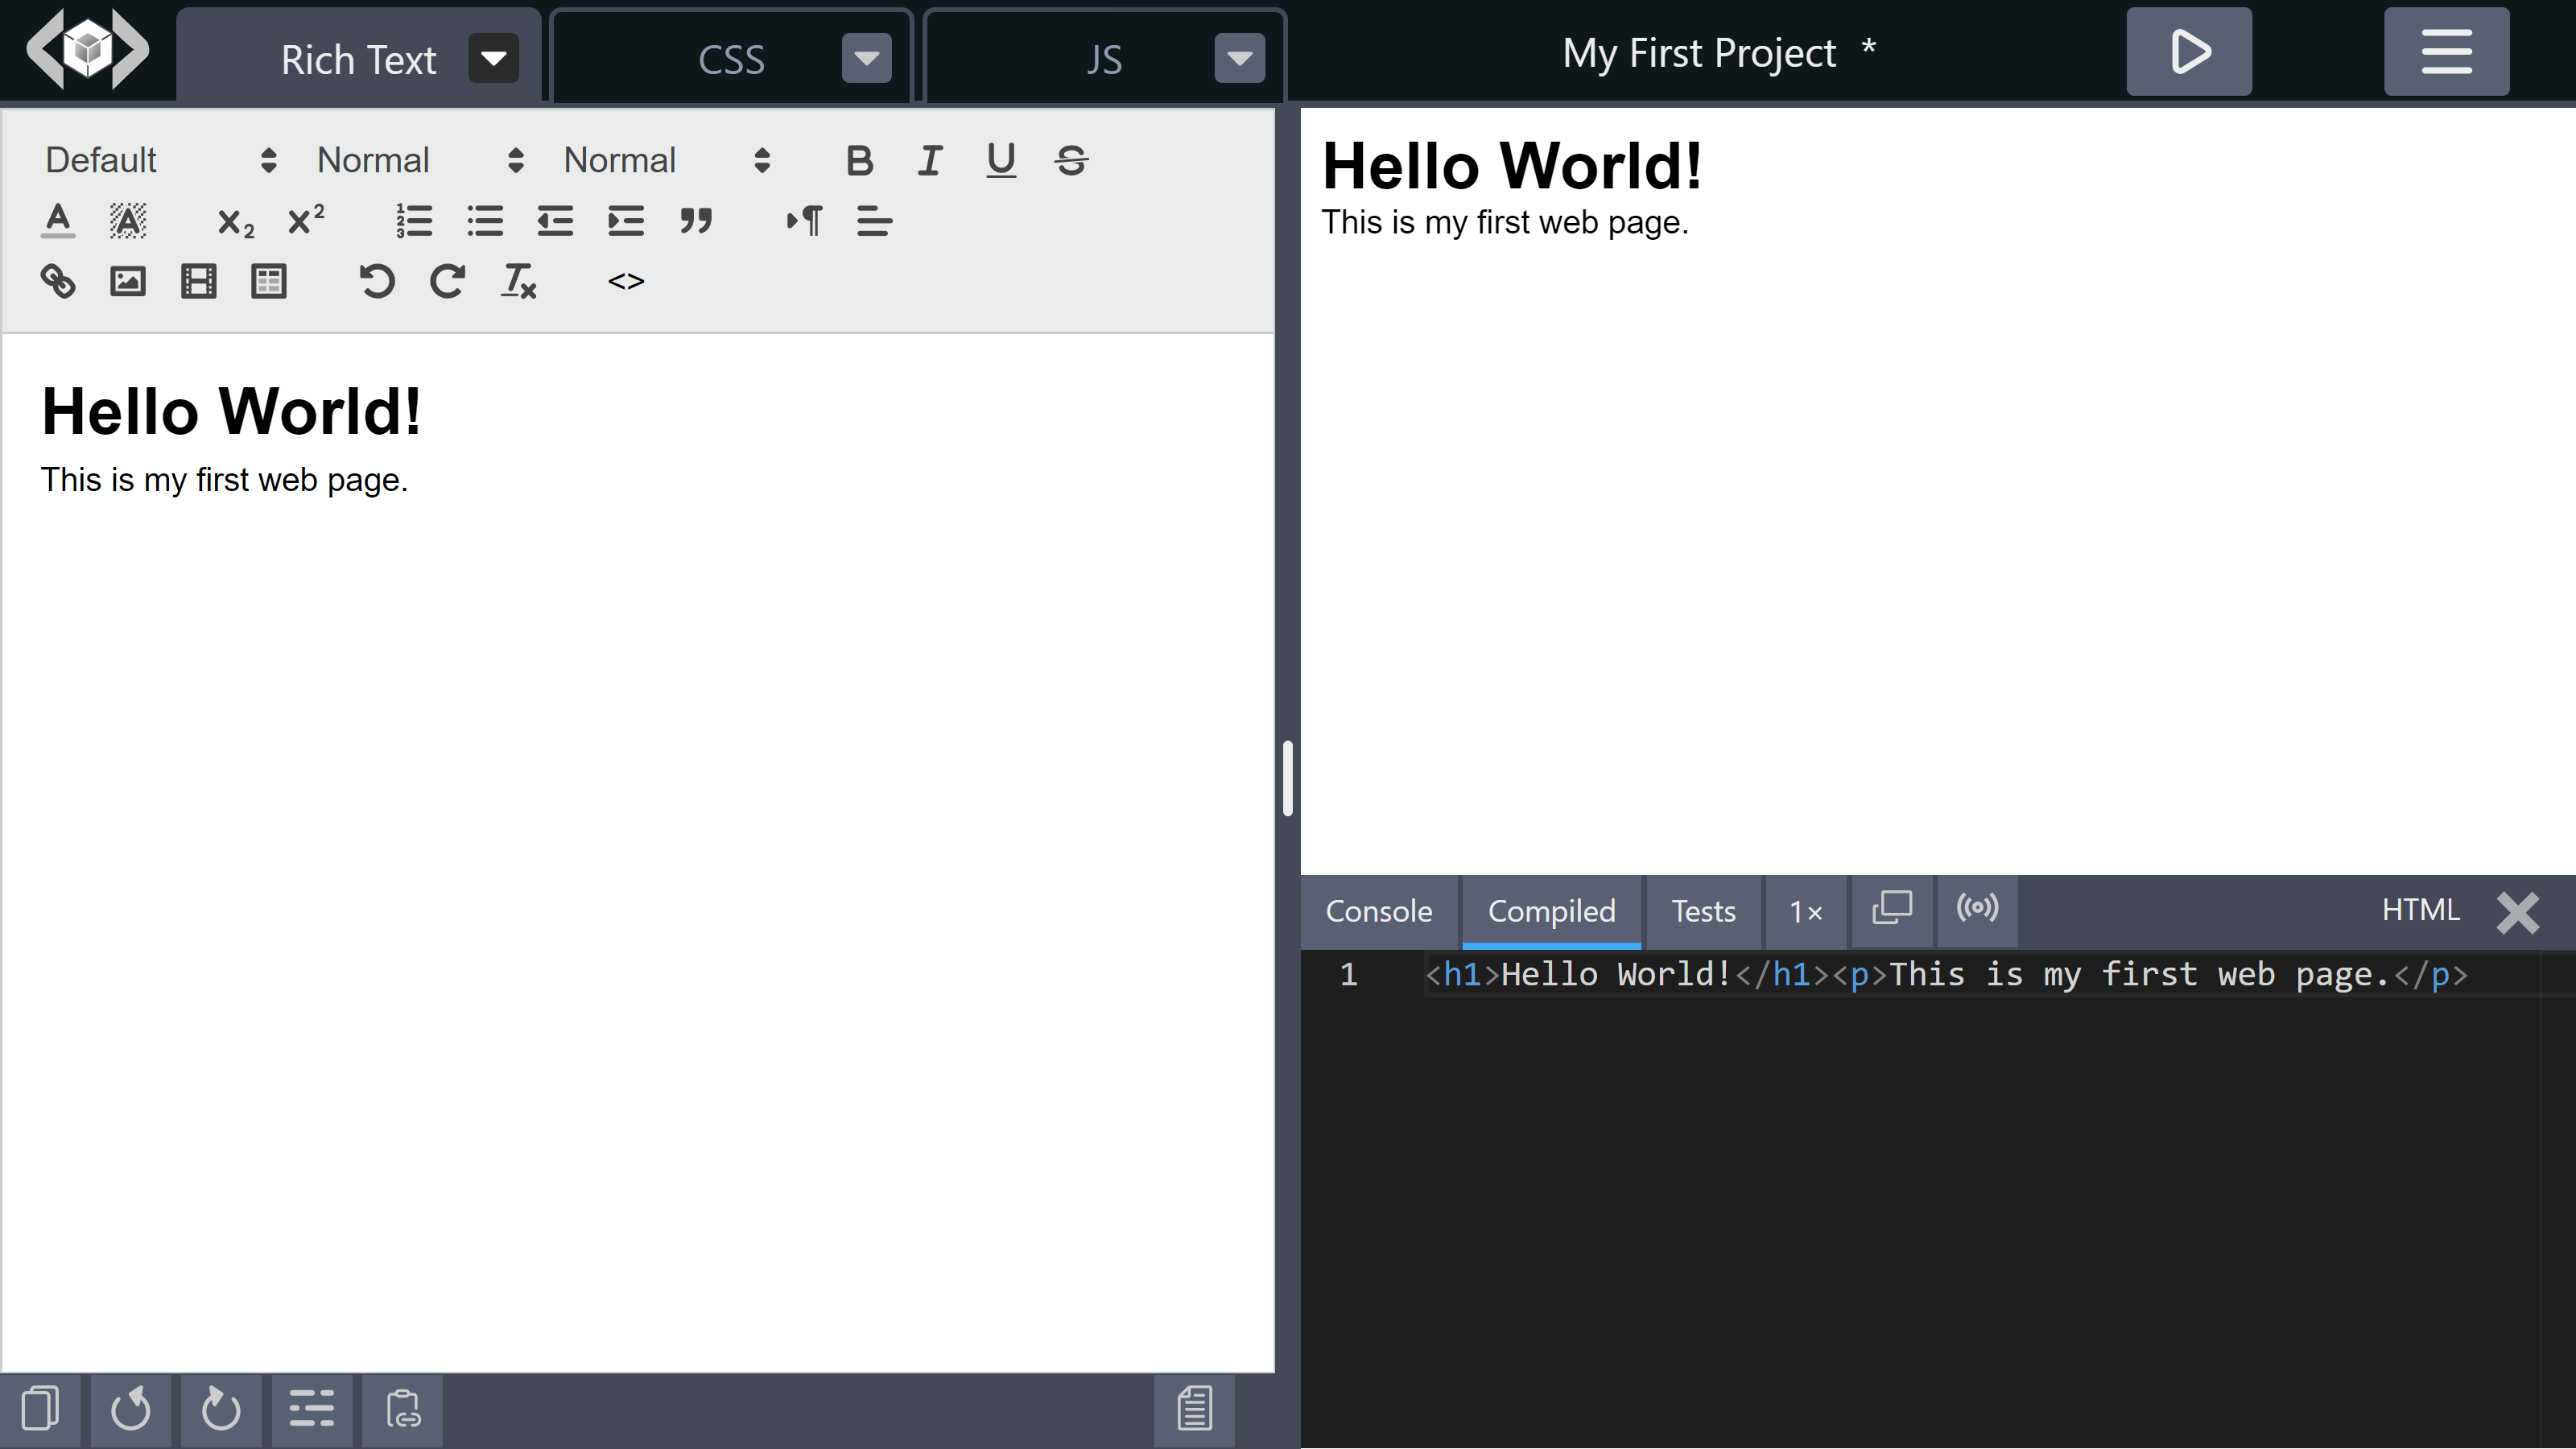Increase the indent level
Viewport: 2576px width, 1449px height.
click(626, 221)
